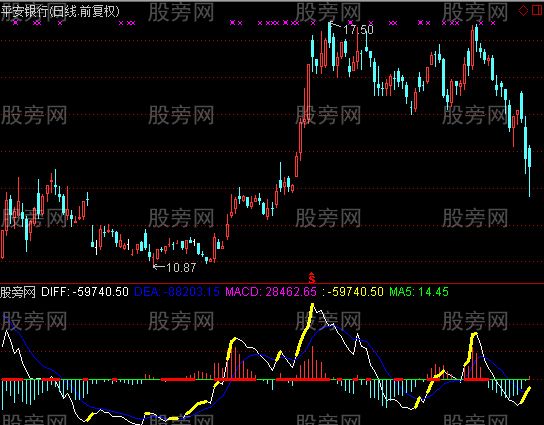Click the chart title 平安银行(日线.前复权)
Image resolution: width=544 pixels, height=425 pixels.
(60, 11)
